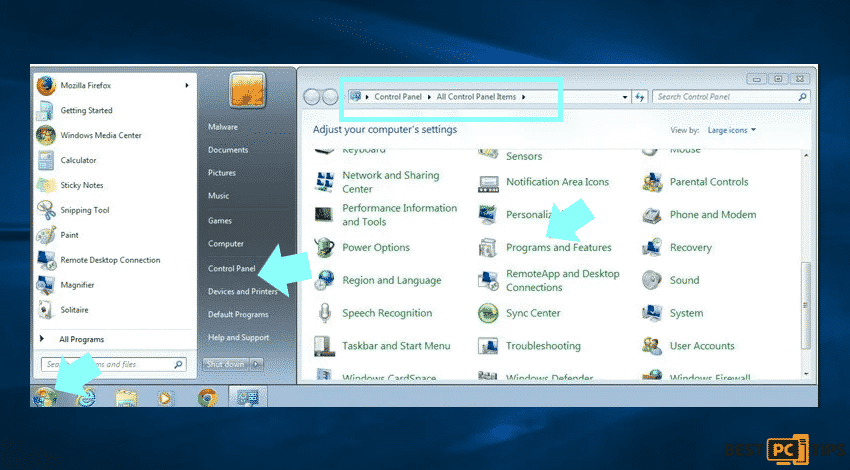The image size is (850, 470).
Task: Launch the Snipping Tool icon
Action: click(46, 210)
